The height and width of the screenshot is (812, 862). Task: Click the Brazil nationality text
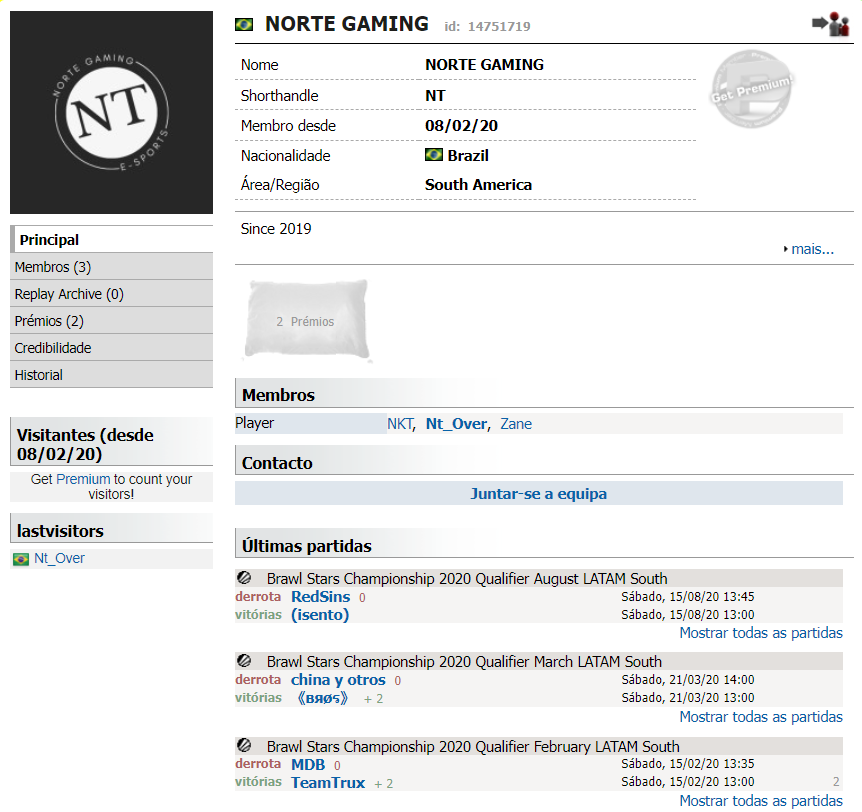[x=468, y=156]
